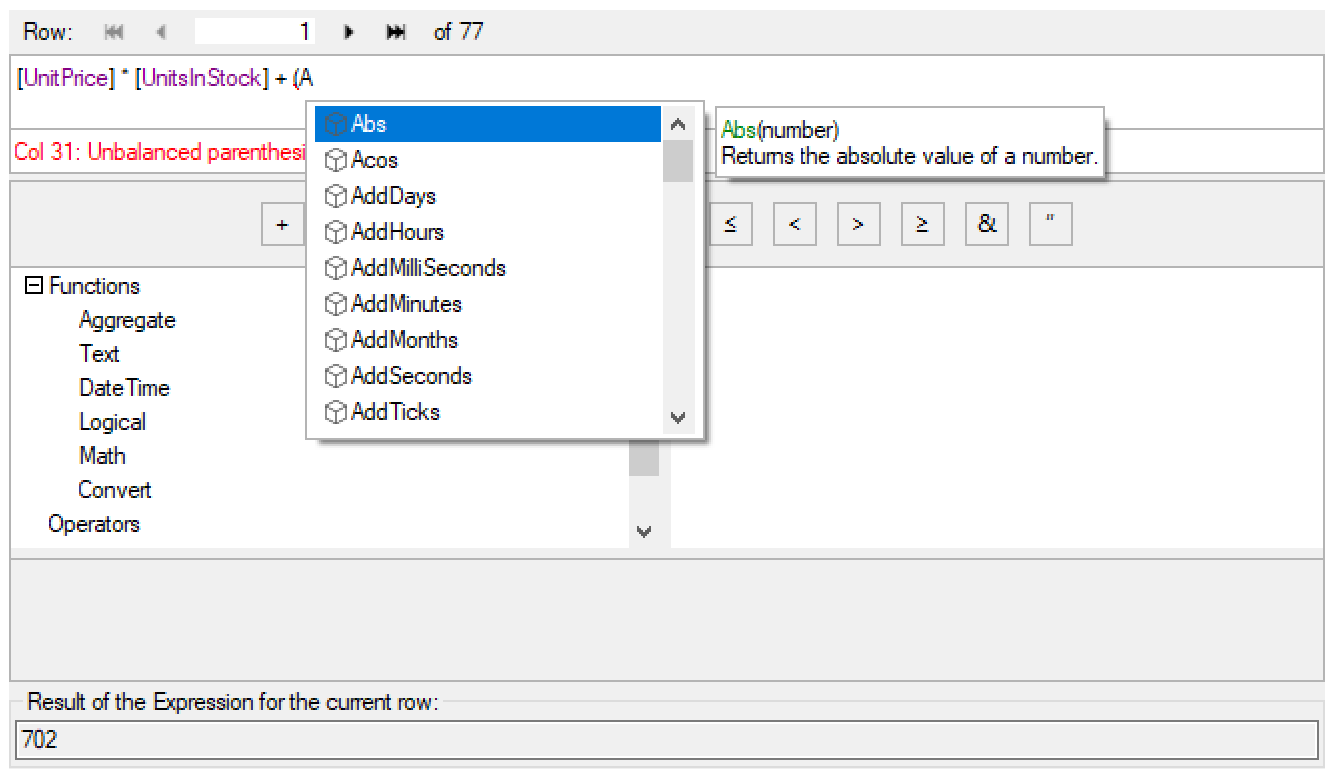The height and width of the screenshot is (776, 1335).
Task: Click the up chevron of the suggestion list
Action: pos(678,123)
